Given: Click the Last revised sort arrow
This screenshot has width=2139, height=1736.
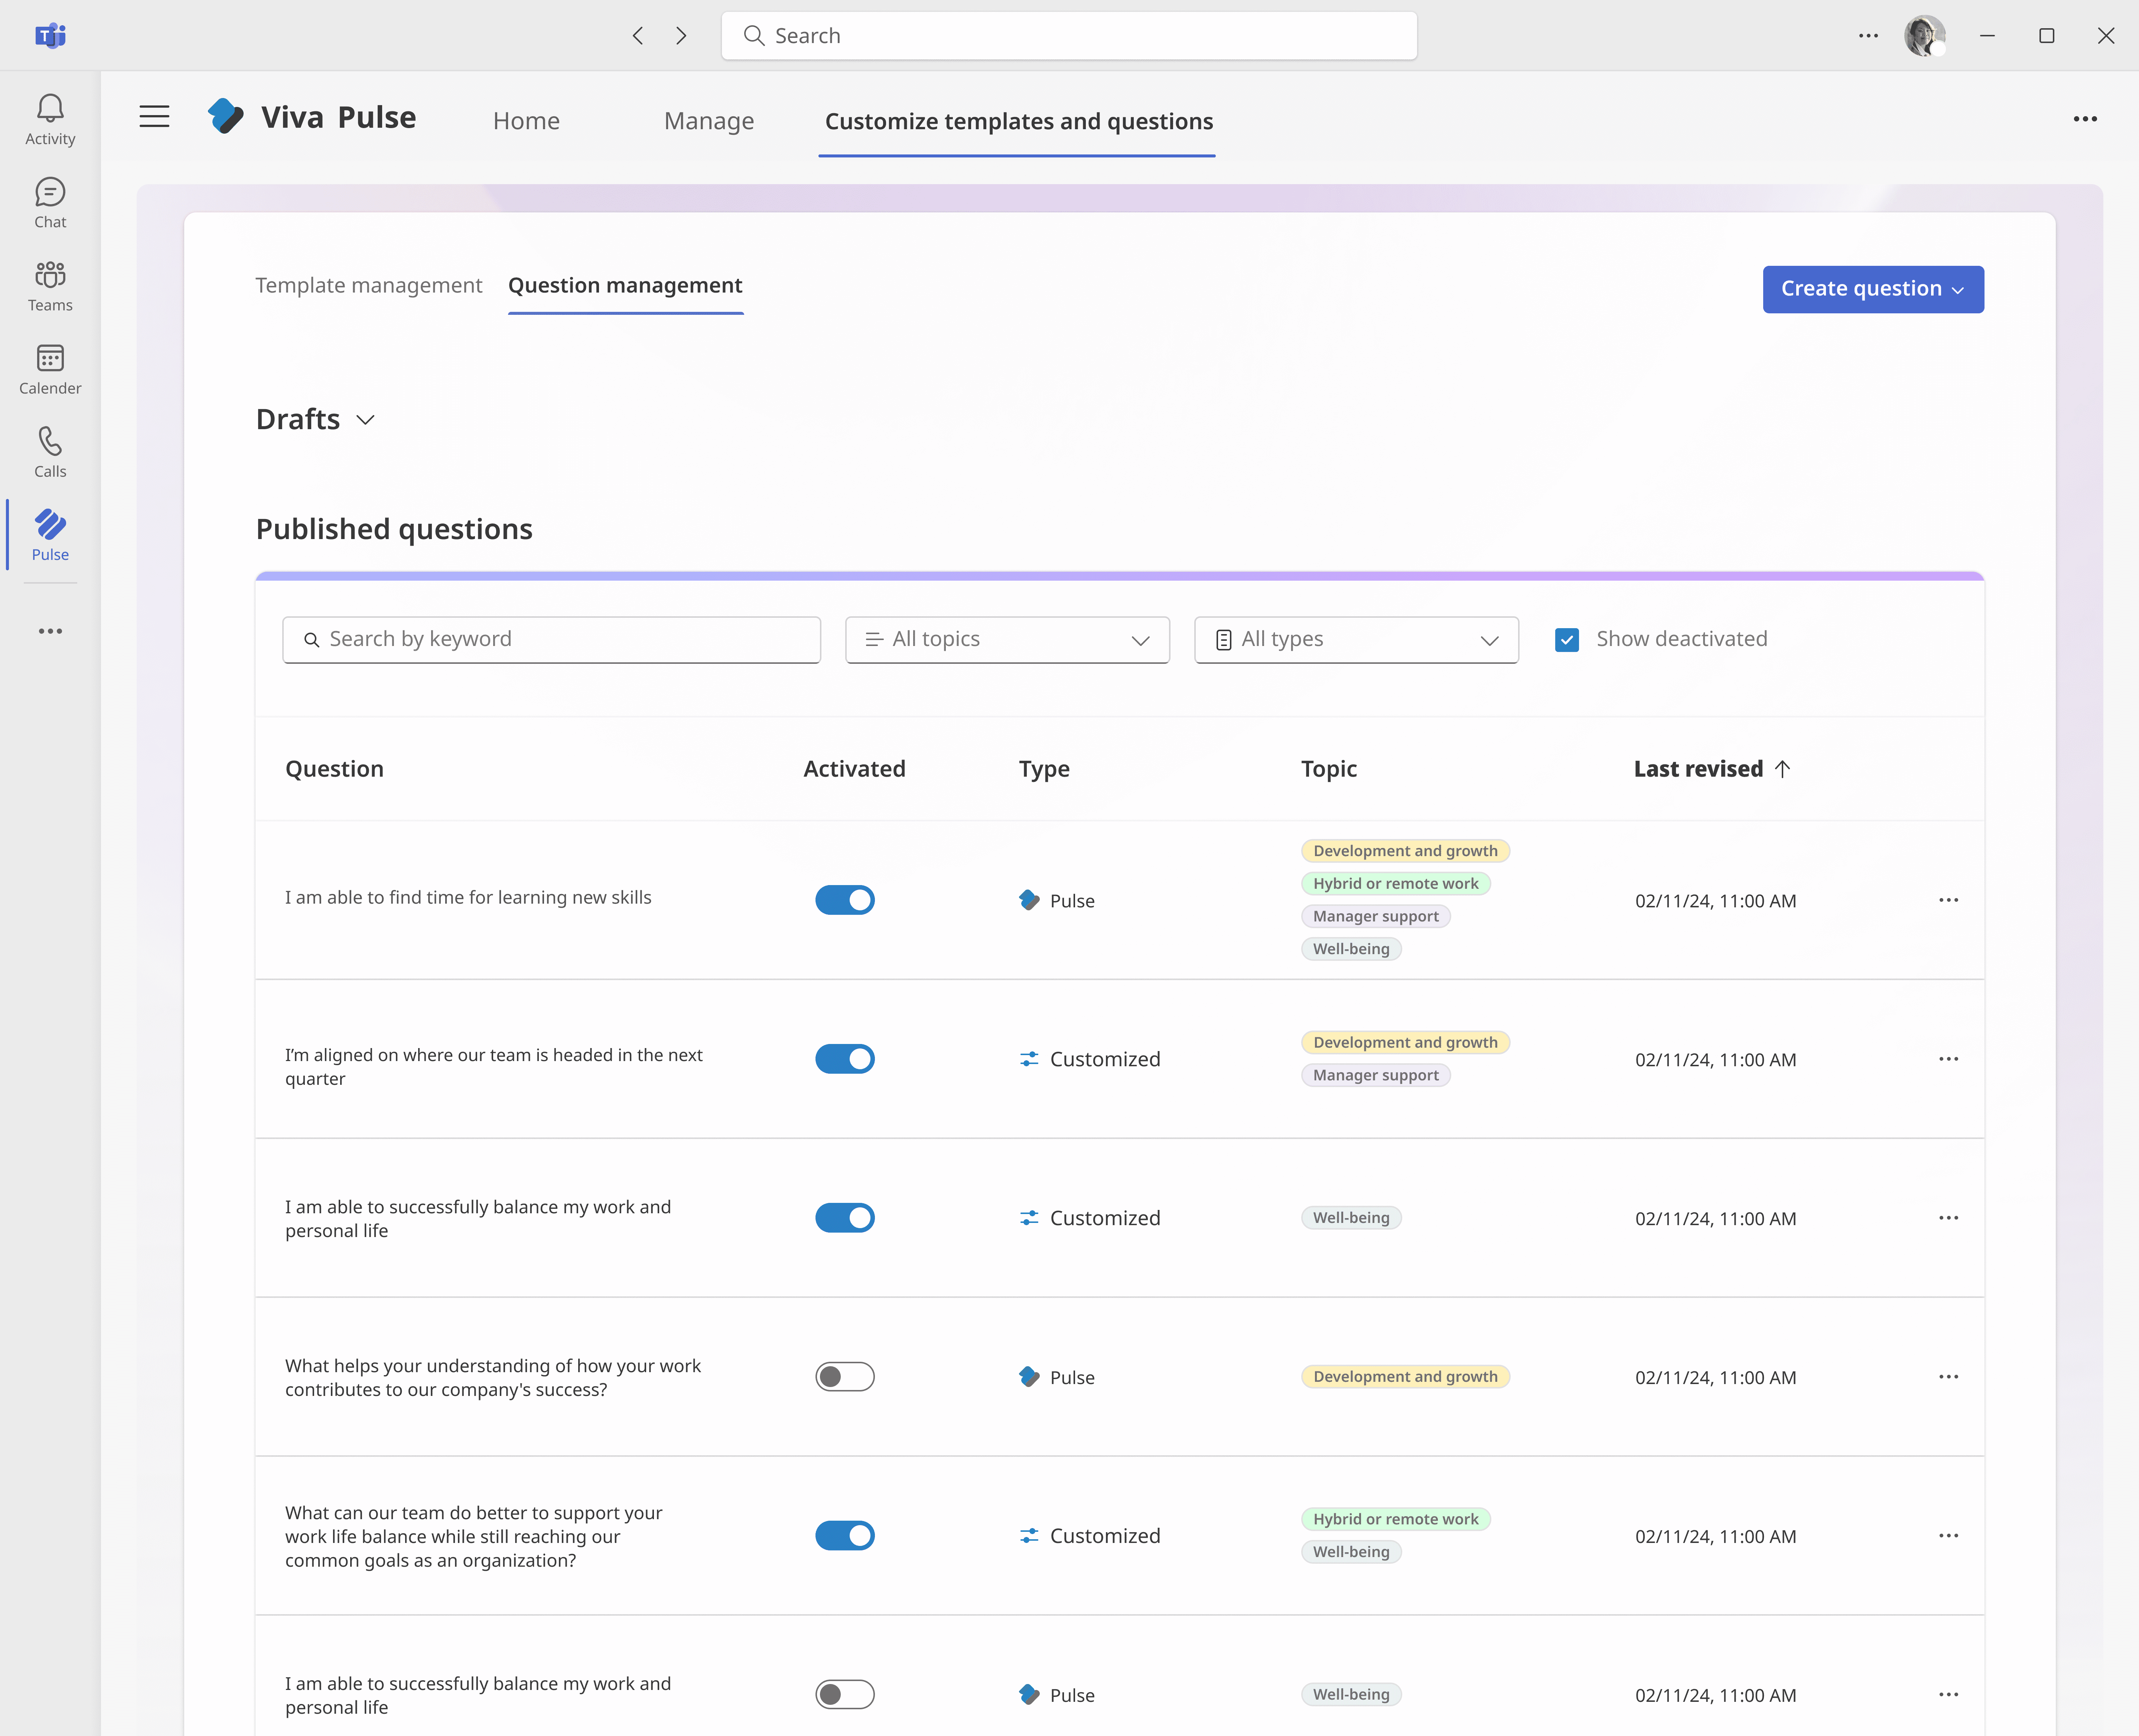Looking at the screenshot, I should coord(1782,768).
